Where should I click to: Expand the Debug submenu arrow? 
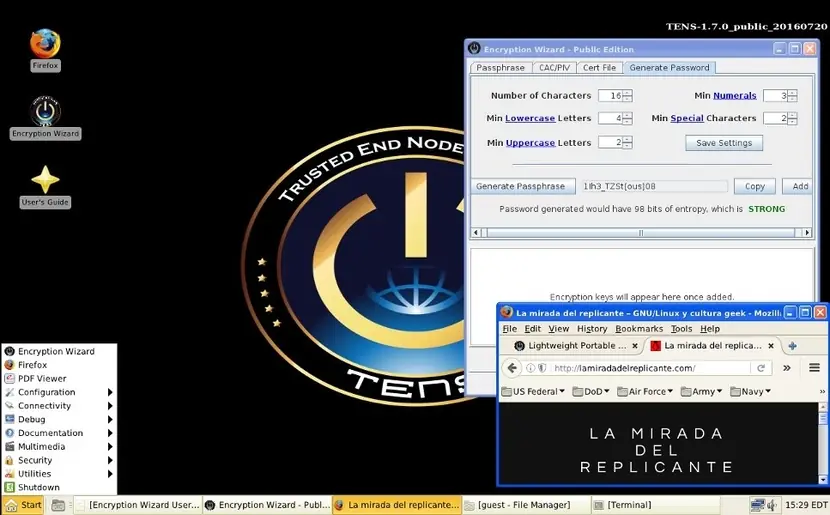coord(110,419)
